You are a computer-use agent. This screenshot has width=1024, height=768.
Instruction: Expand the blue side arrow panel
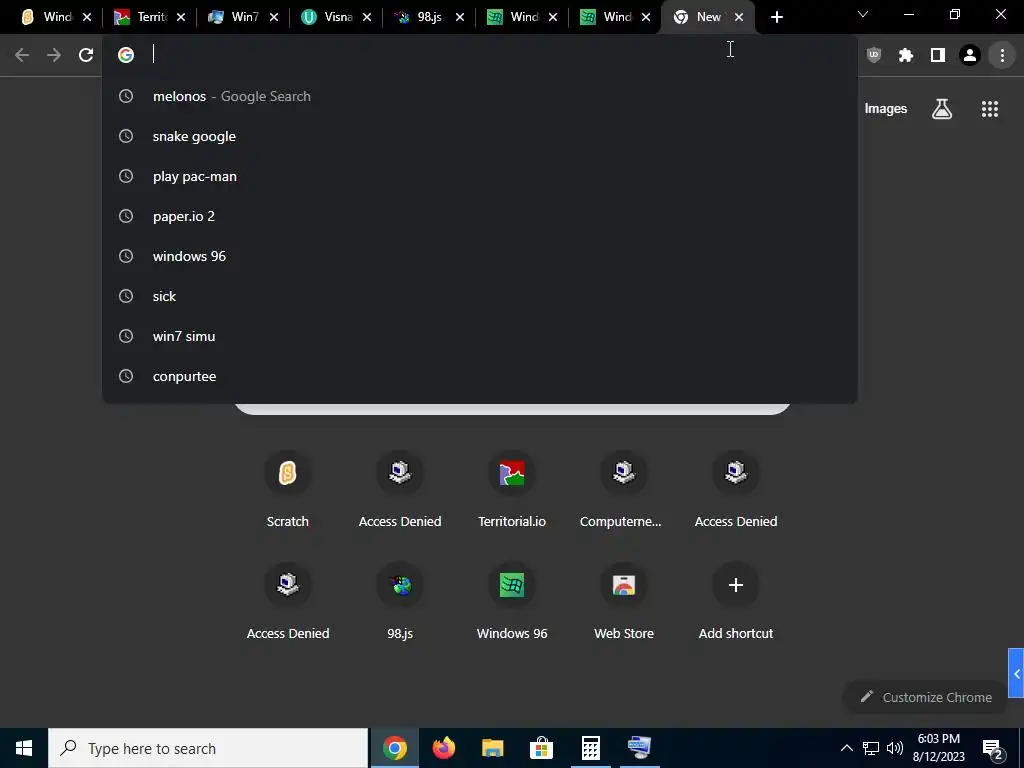point(1016,673)
